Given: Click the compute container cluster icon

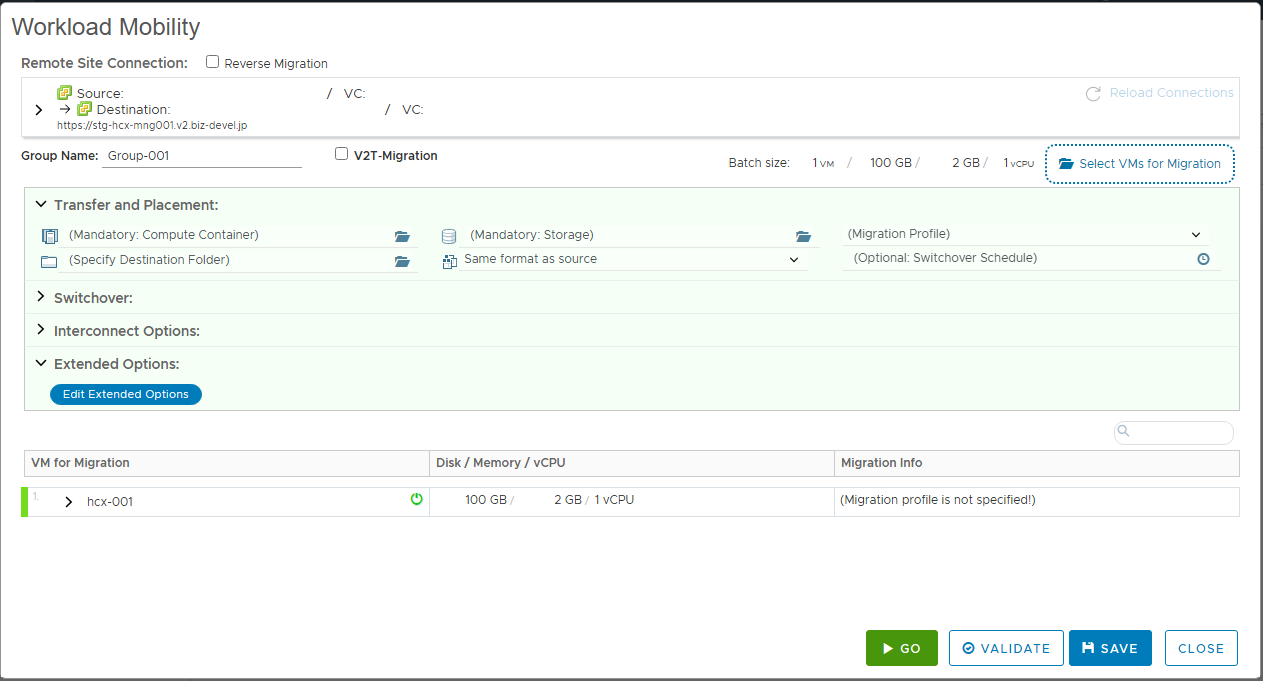Looking at the screenshot, I should [x=50, y=236].
